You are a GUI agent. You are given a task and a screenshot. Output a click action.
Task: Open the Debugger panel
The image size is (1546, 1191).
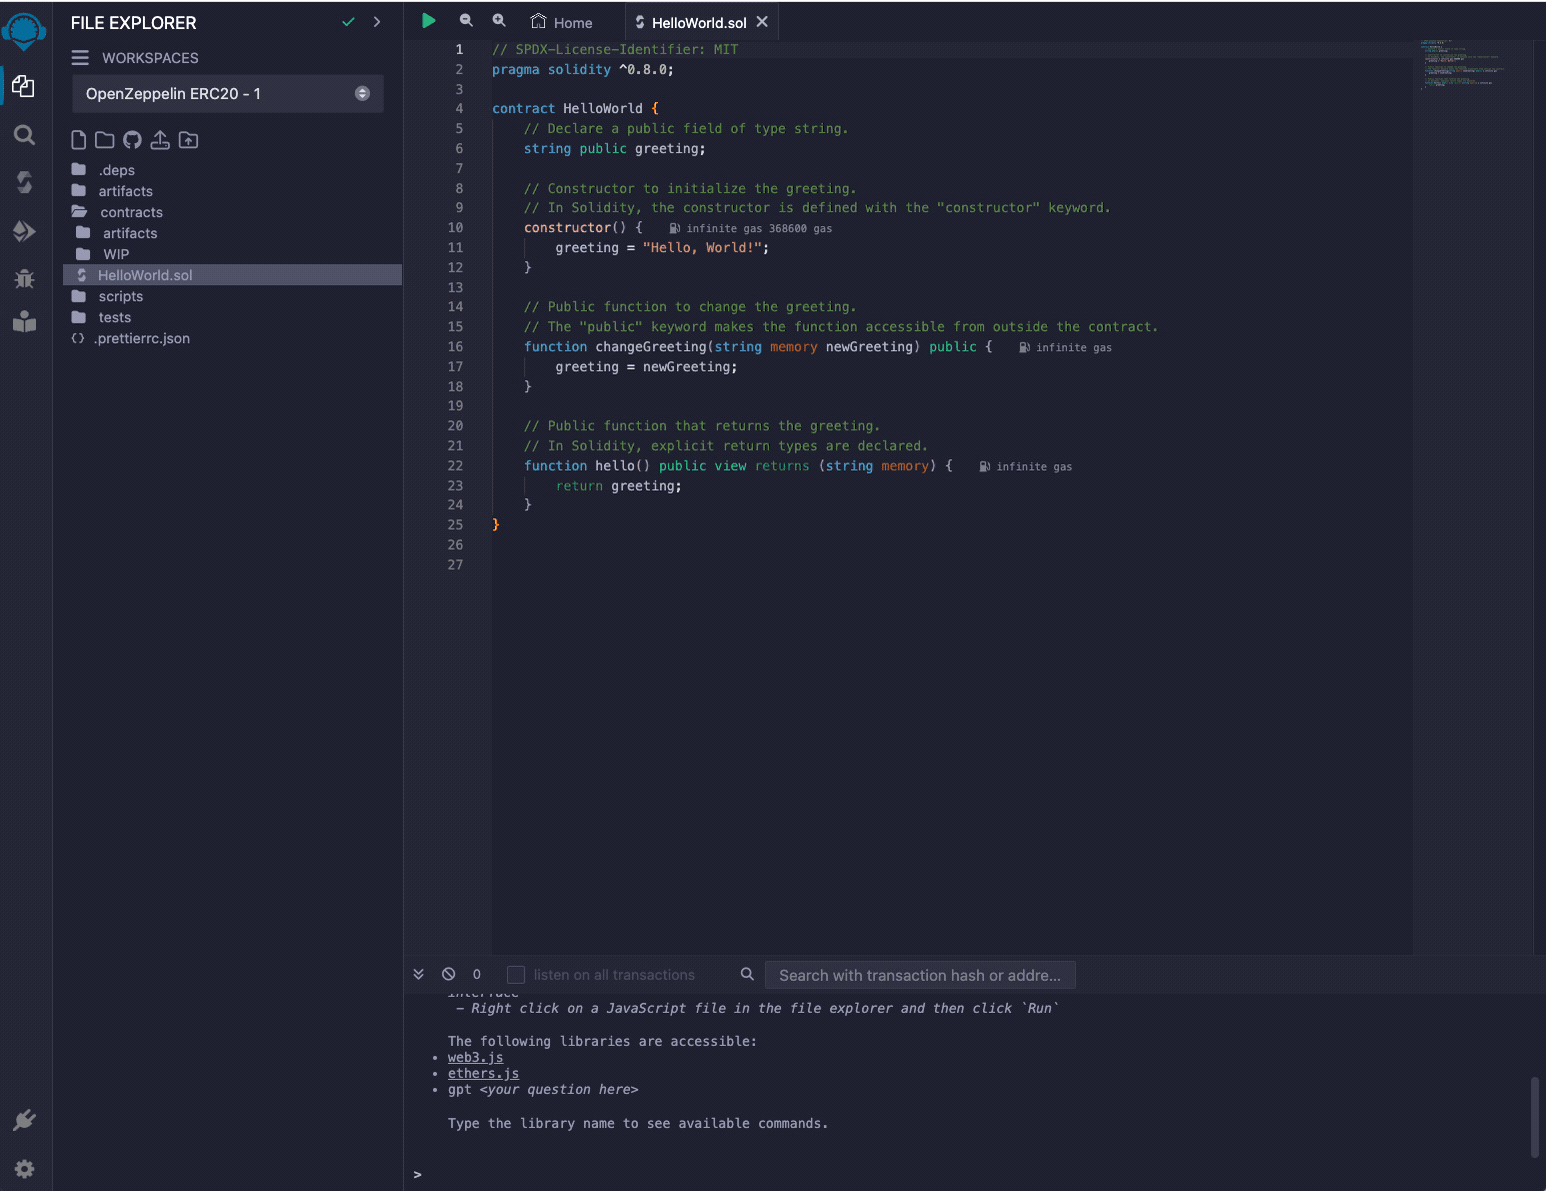pyautogui.click(x=24, y=279)
